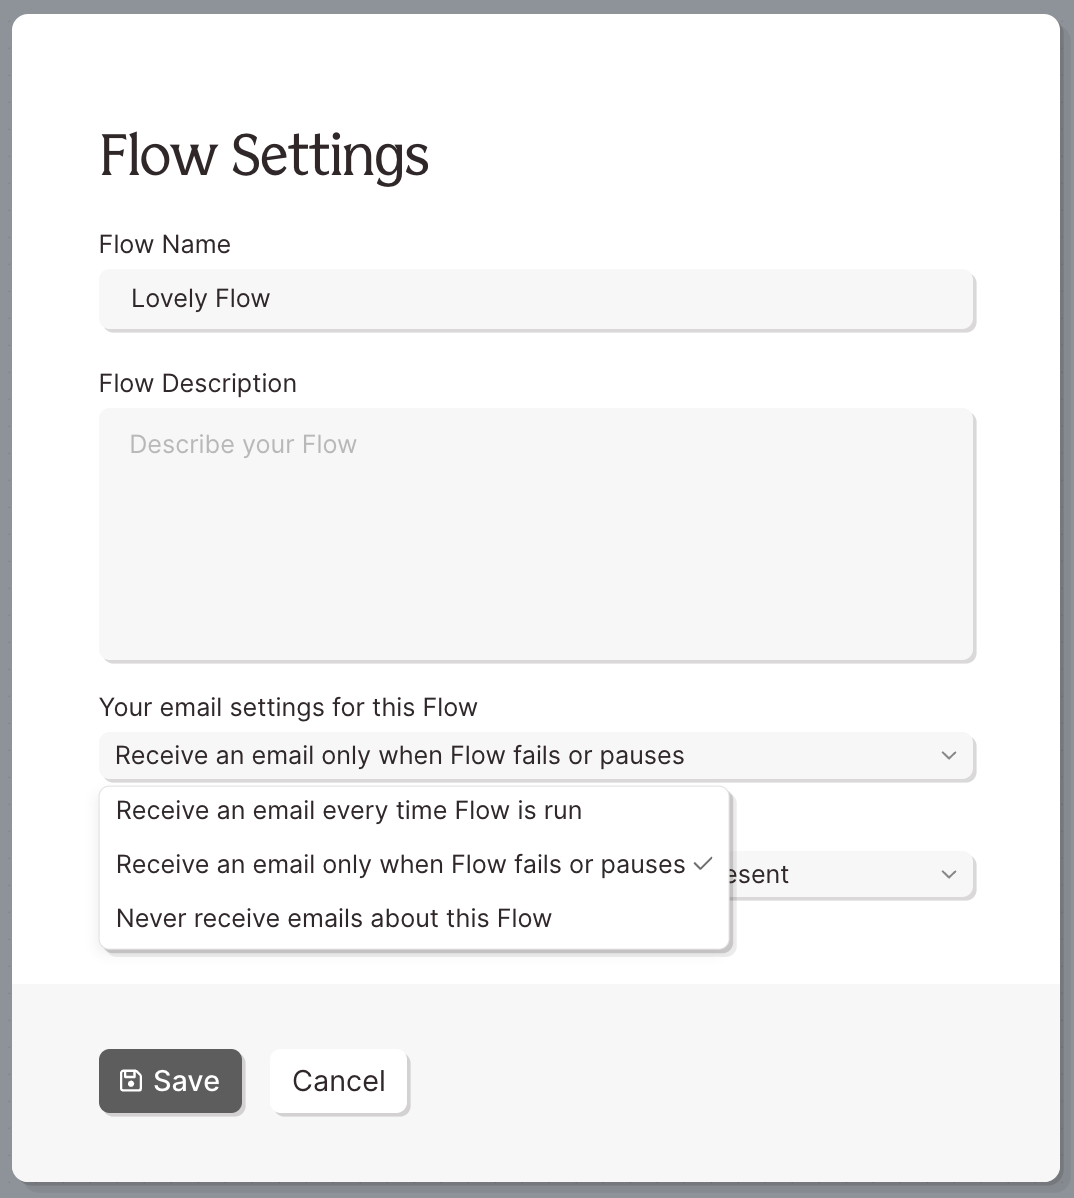This screenshot has height=1198, width=1074.
Task: Save the flow settings
Action: 170,1080
